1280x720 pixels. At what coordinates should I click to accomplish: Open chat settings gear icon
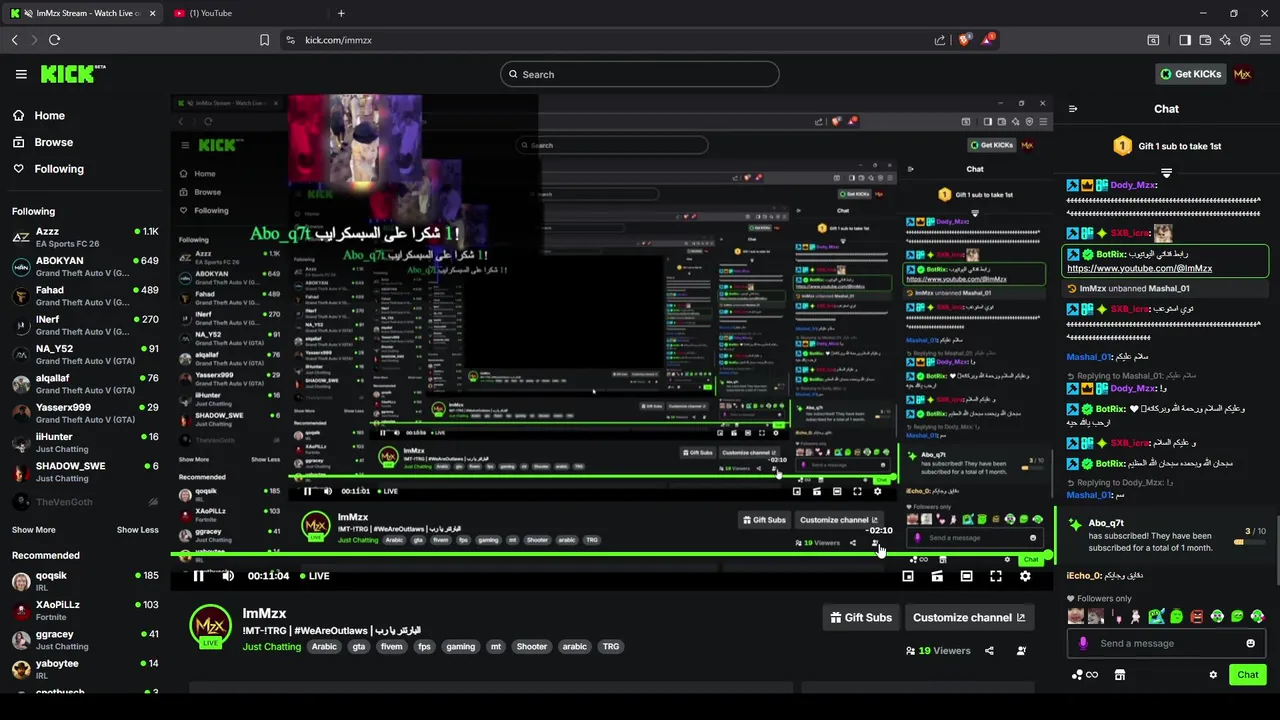pos(1213,675)
